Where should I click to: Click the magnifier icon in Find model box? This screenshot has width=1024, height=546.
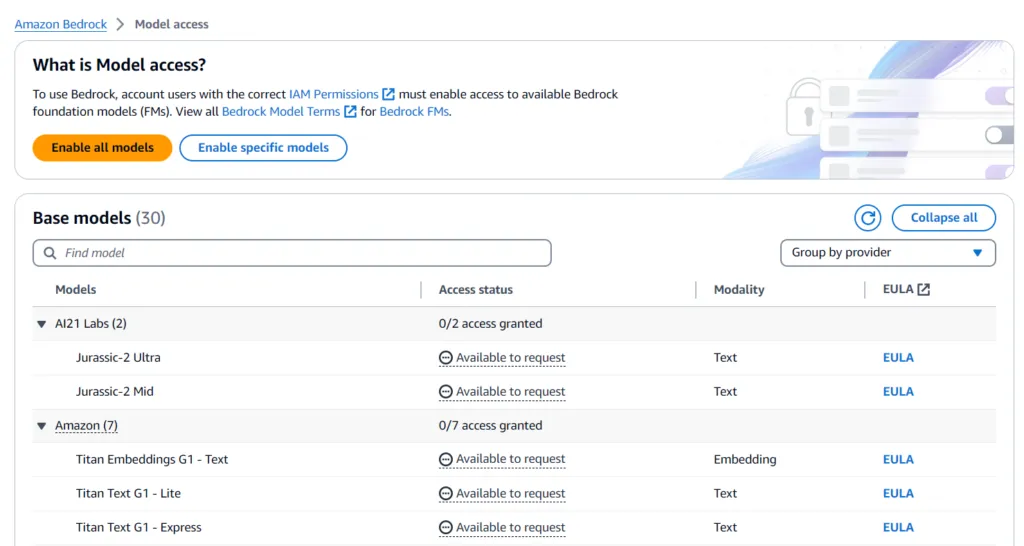pos(50,253)
